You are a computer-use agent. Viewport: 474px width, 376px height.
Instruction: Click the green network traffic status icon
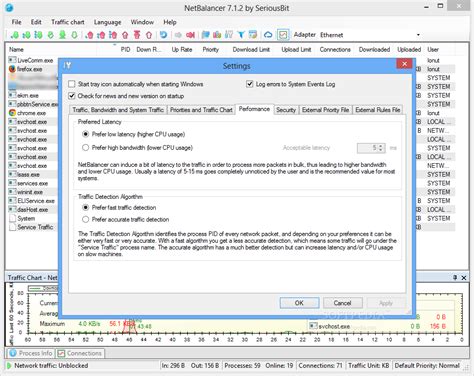[x=9, y=366]
